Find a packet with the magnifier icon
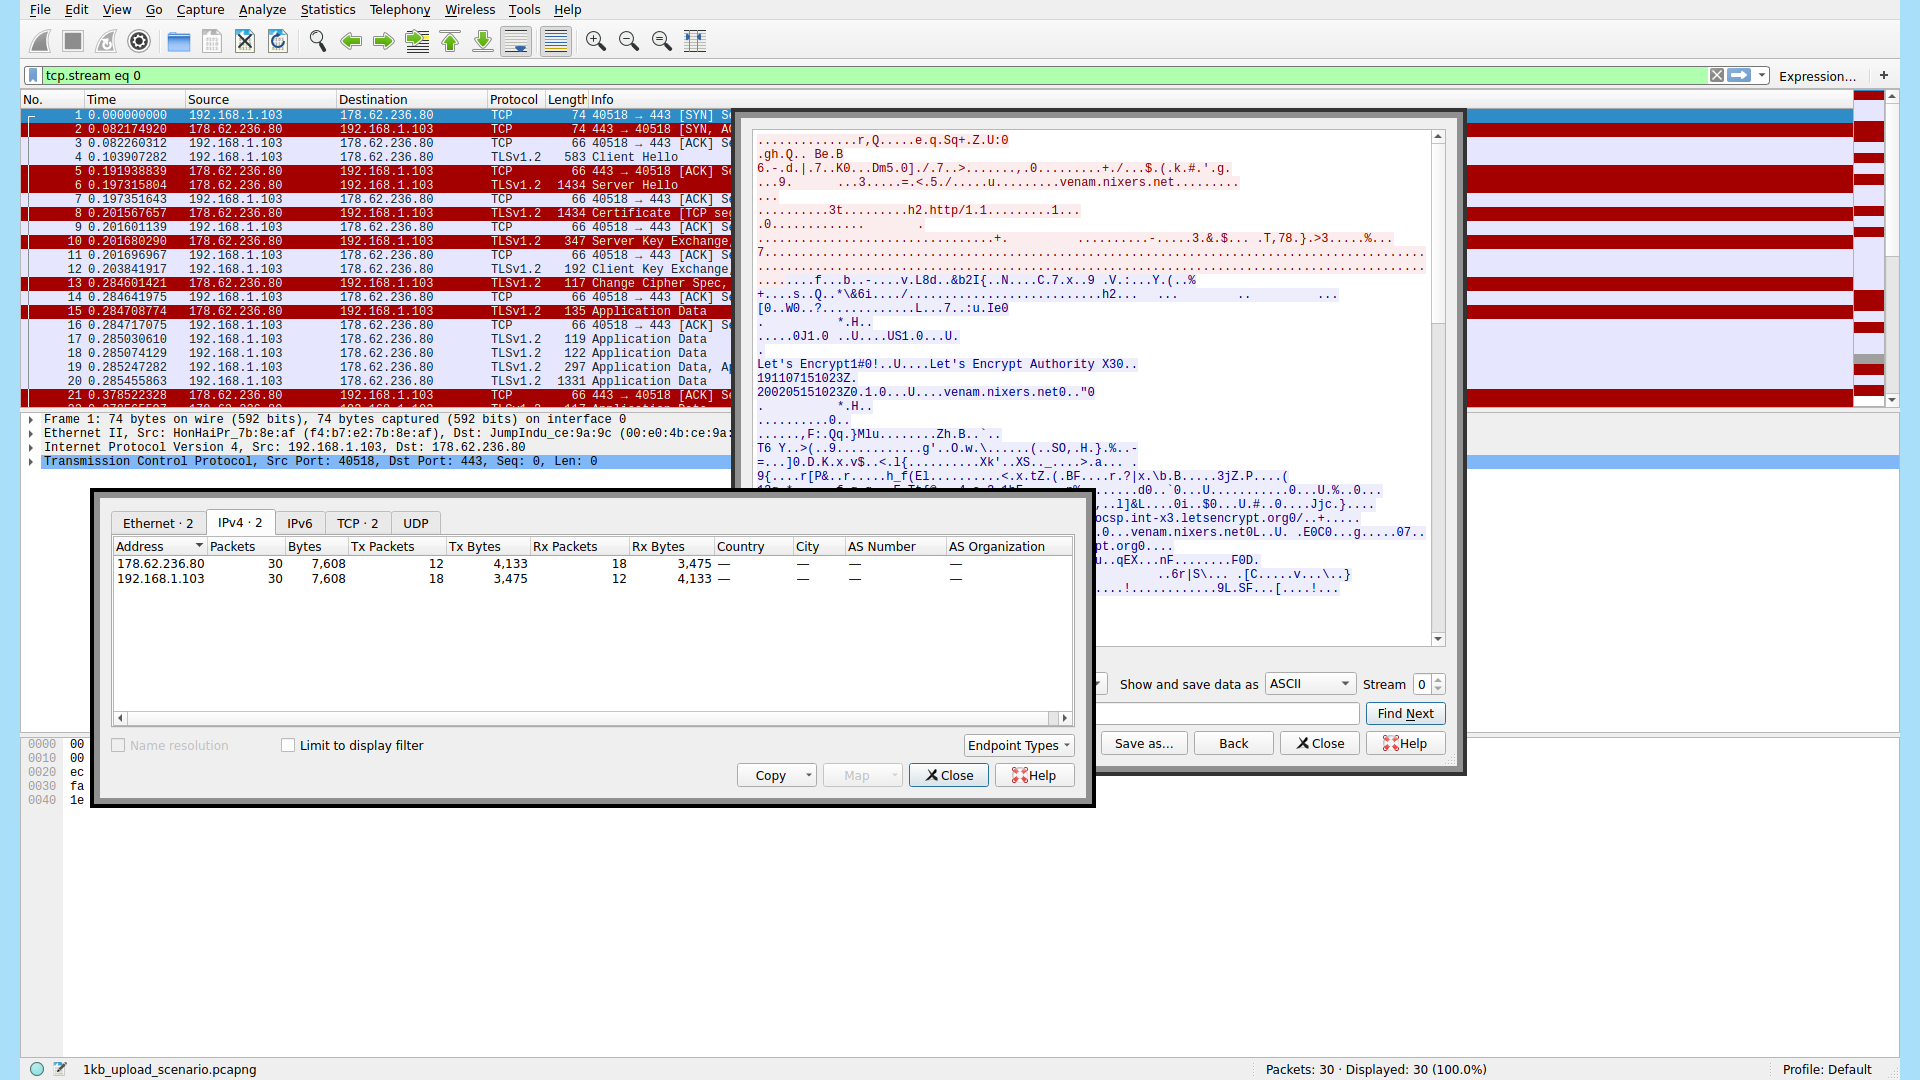Screen dimensions: 1920x1080 [318, 41]
